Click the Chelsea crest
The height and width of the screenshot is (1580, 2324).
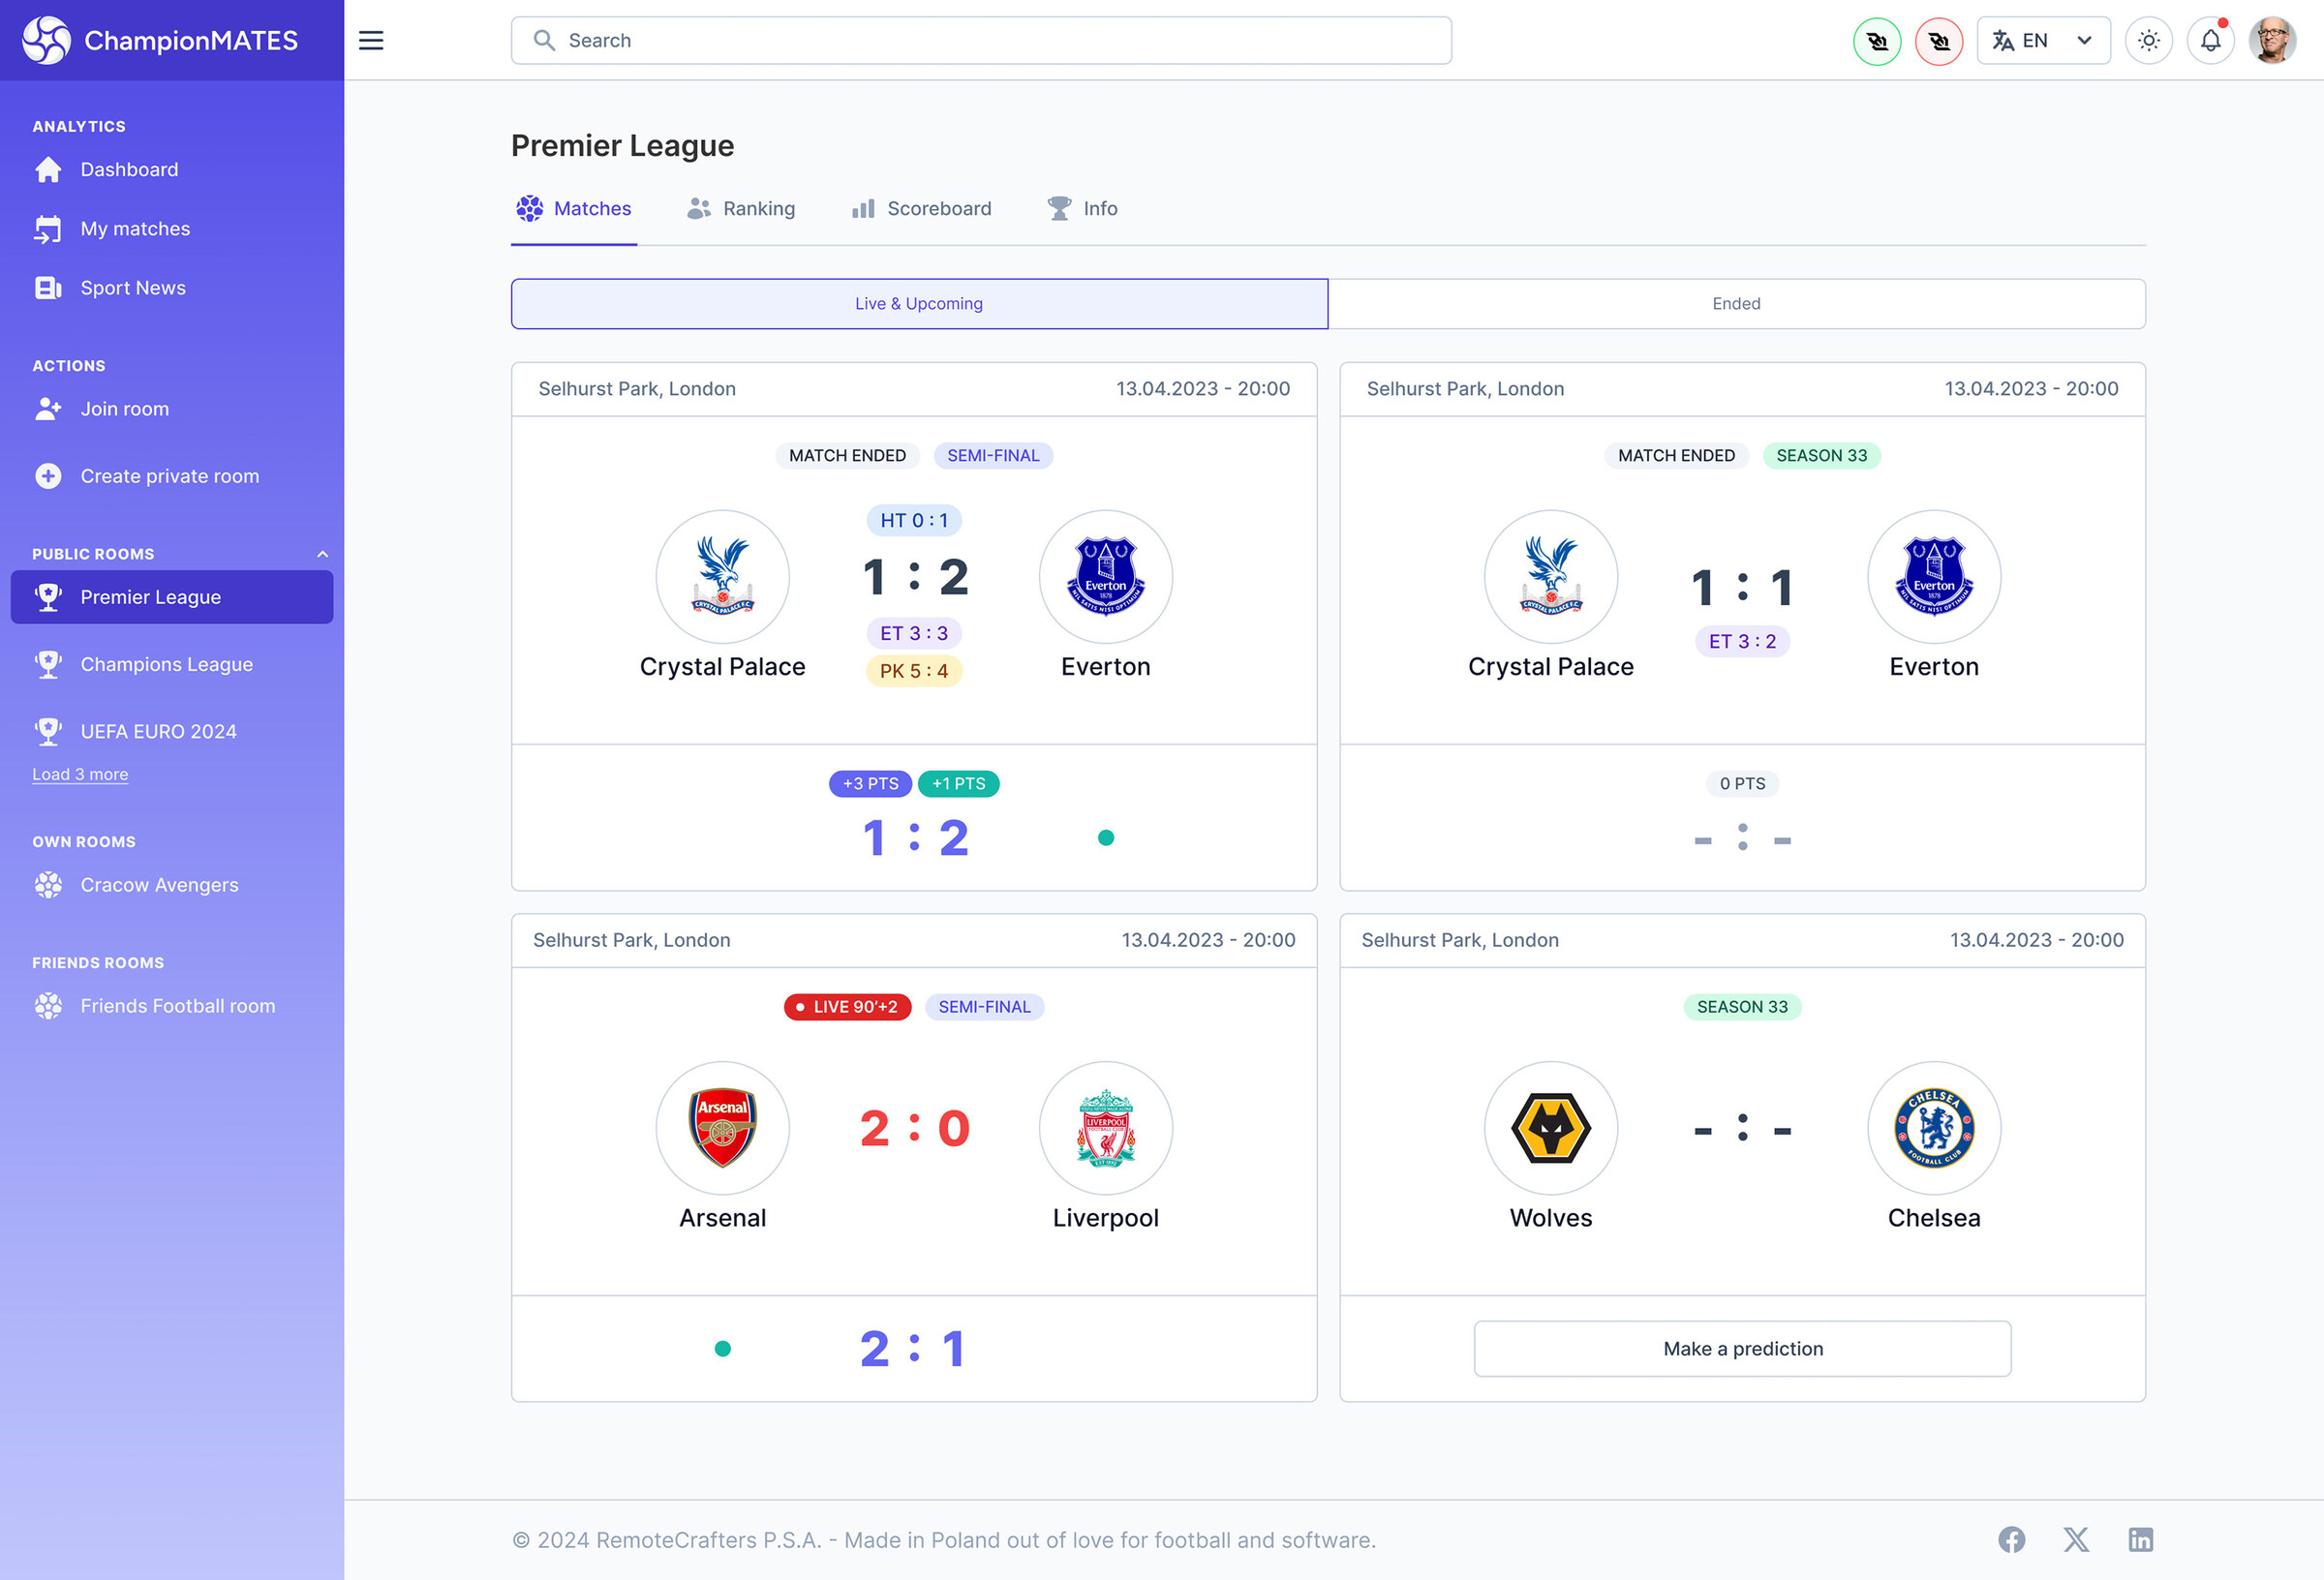coord(1934,1128)
